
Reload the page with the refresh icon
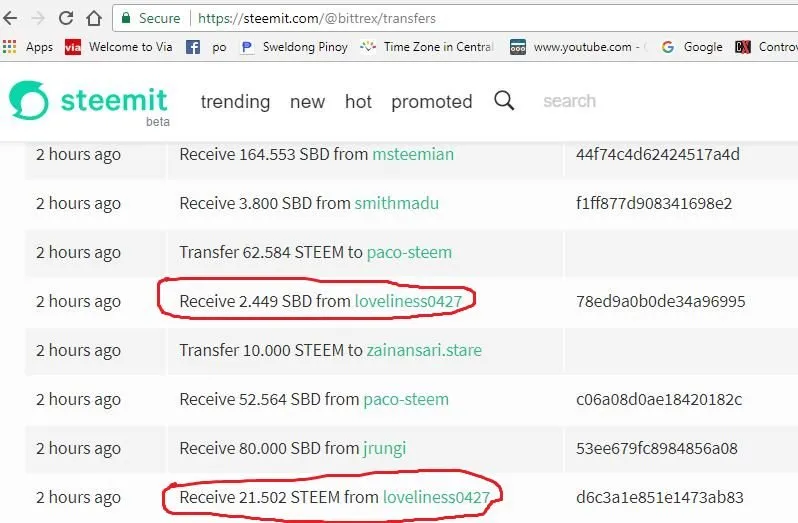(x=66, y=18)
